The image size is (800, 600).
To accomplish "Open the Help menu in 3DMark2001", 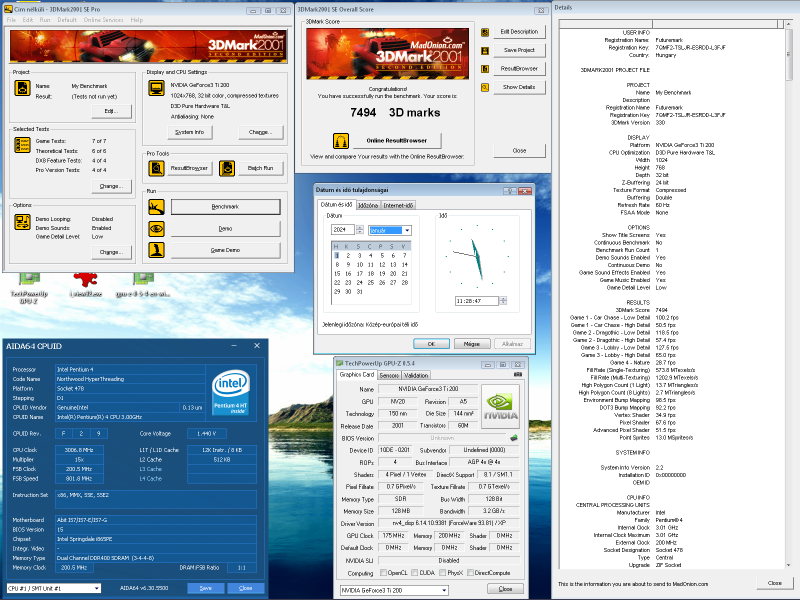I will pyautogui.click(x=137, y=20).
